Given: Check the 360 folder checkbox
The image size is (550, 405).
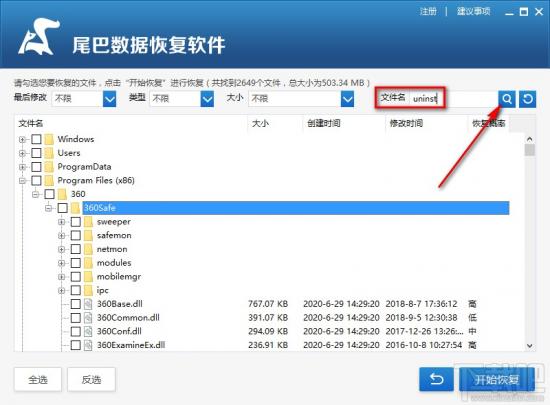Looking at the screenshot, I should 49,194.
